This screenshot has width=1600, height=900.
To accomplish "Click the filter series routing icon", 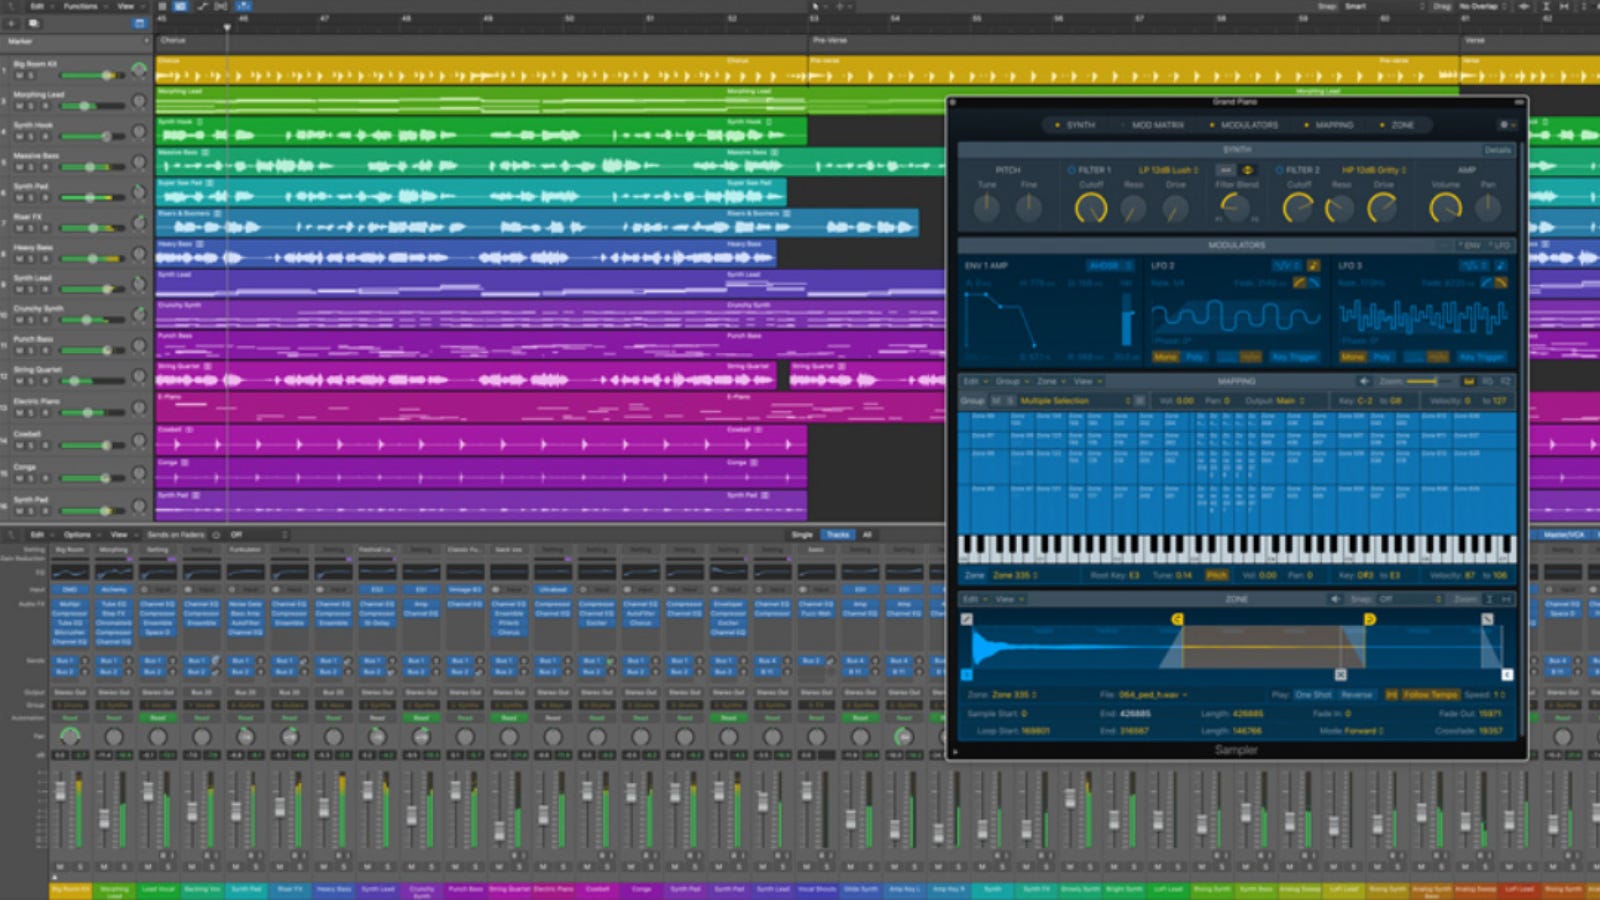I will coord(1226,170).
